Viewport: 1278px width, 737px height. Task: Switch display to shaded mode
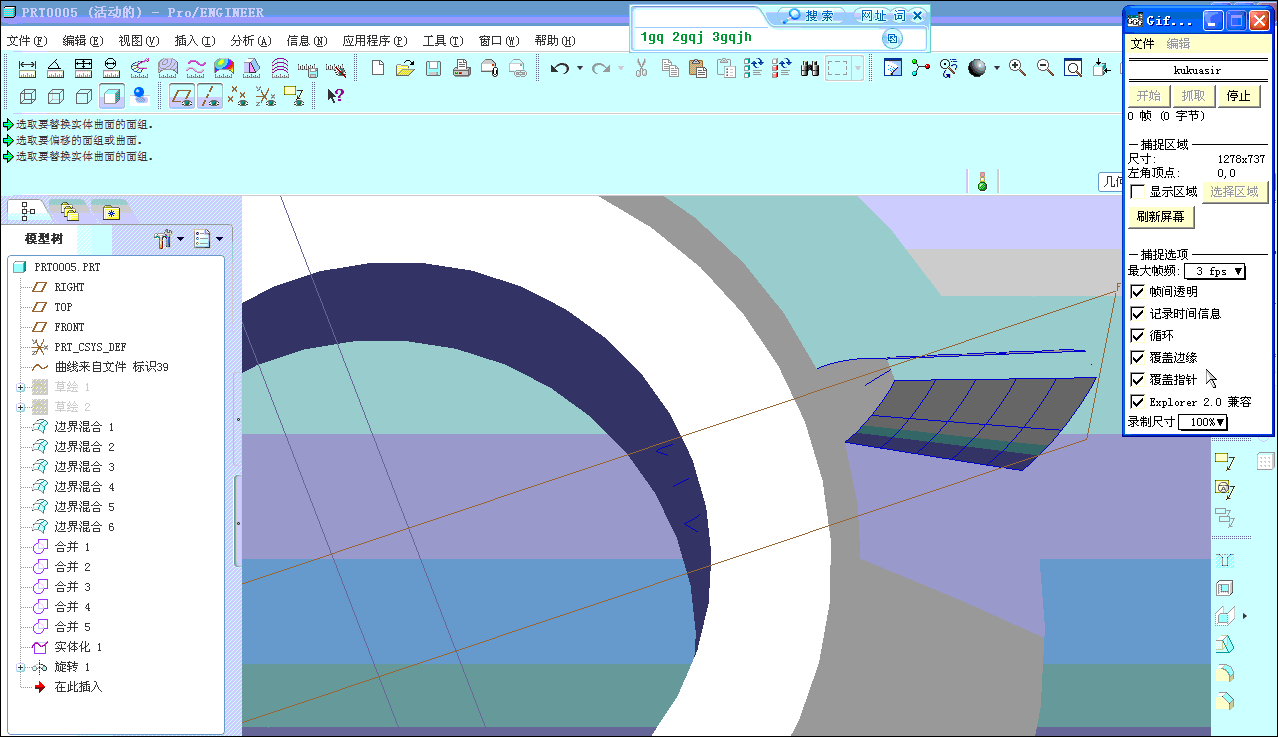[112, 96]
